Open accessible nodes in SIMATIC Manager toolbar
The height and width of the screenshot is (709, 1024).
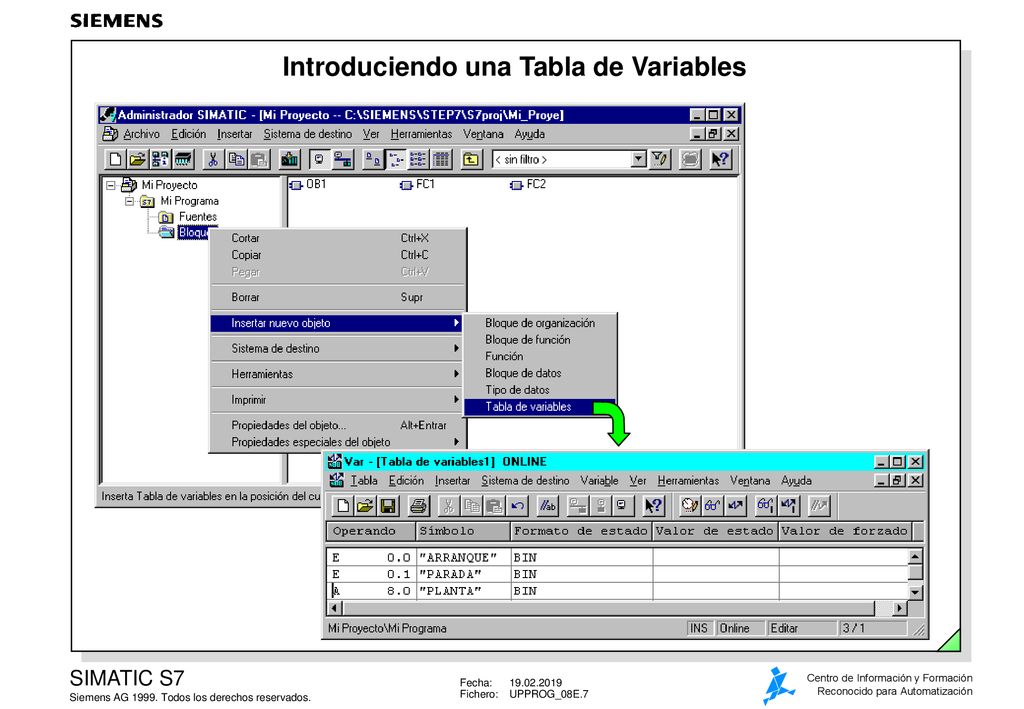click(159, 159)
